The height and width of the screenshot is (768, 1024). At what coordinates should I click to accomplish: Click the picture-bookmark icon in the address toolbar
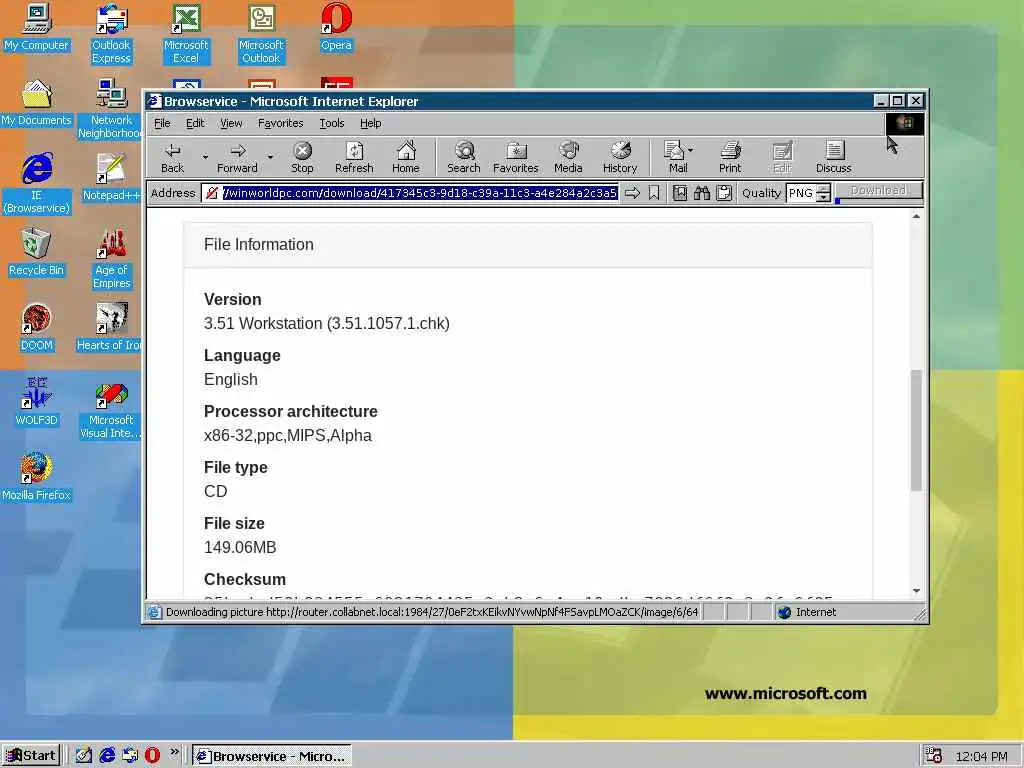tap(680, 193)
